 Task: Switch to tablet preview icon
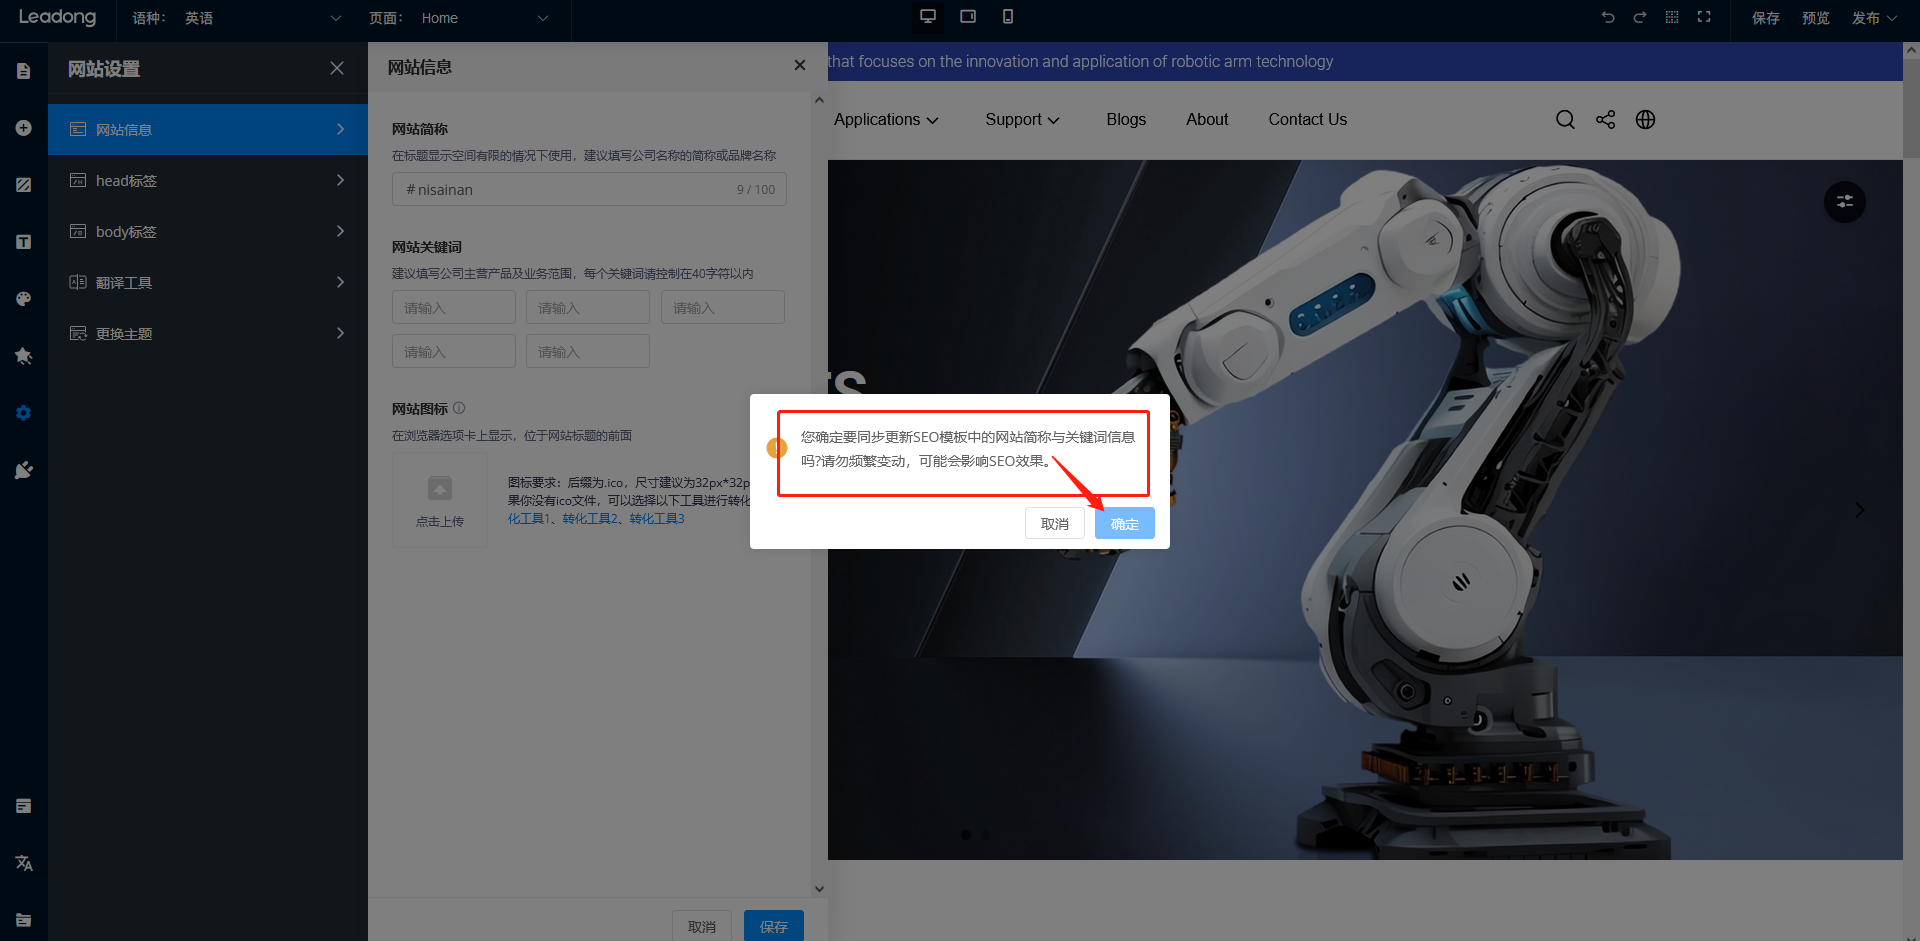[968, 17]
